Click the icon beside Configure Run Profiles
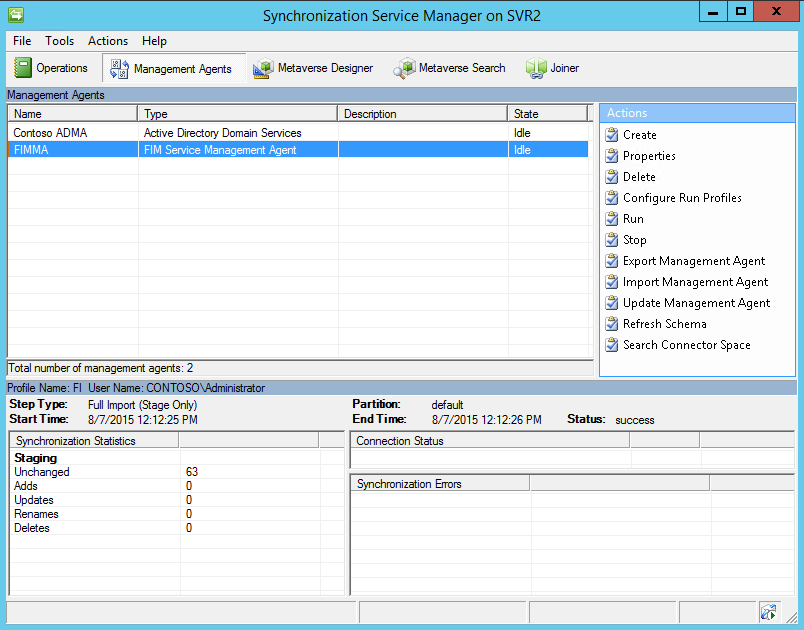Screen dimensions: 804x630 (x=612, y=198)
